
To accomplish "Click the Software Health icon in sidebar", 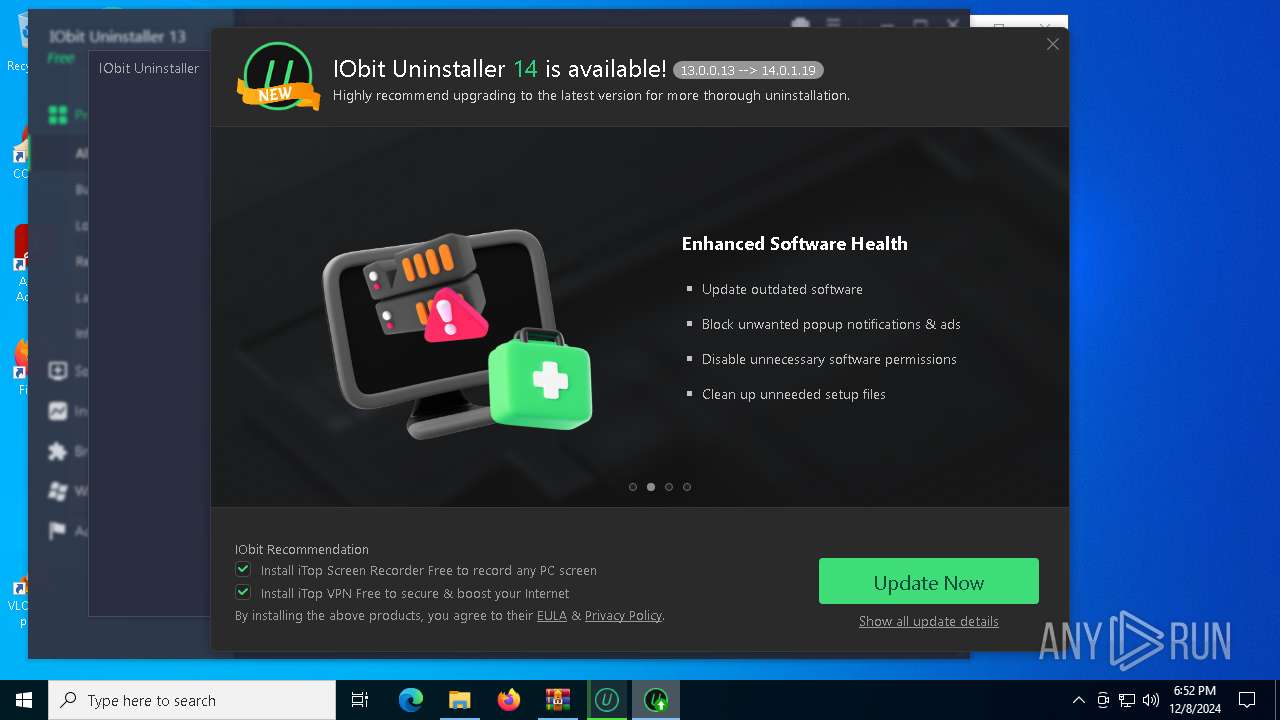I will pos(58,371).
